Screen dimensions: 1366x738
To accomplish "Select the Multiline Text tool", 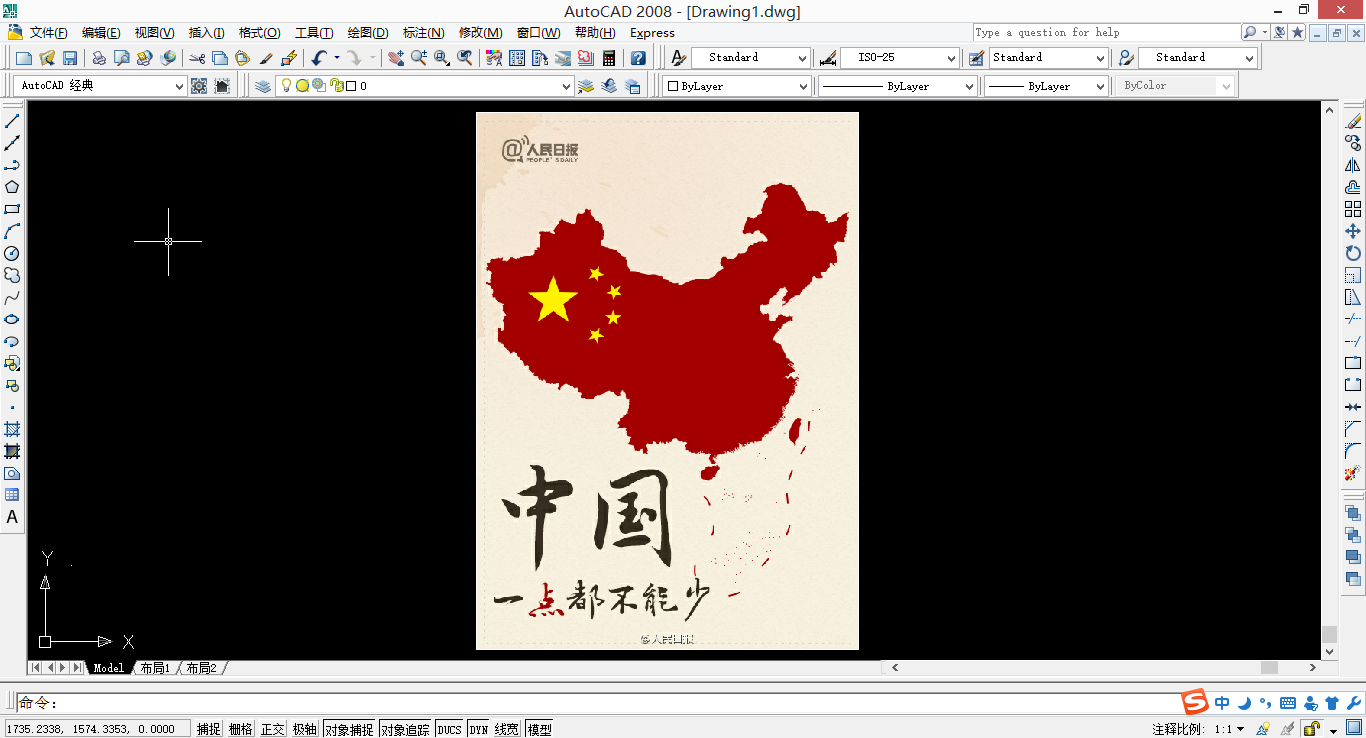I will point(12,517).
